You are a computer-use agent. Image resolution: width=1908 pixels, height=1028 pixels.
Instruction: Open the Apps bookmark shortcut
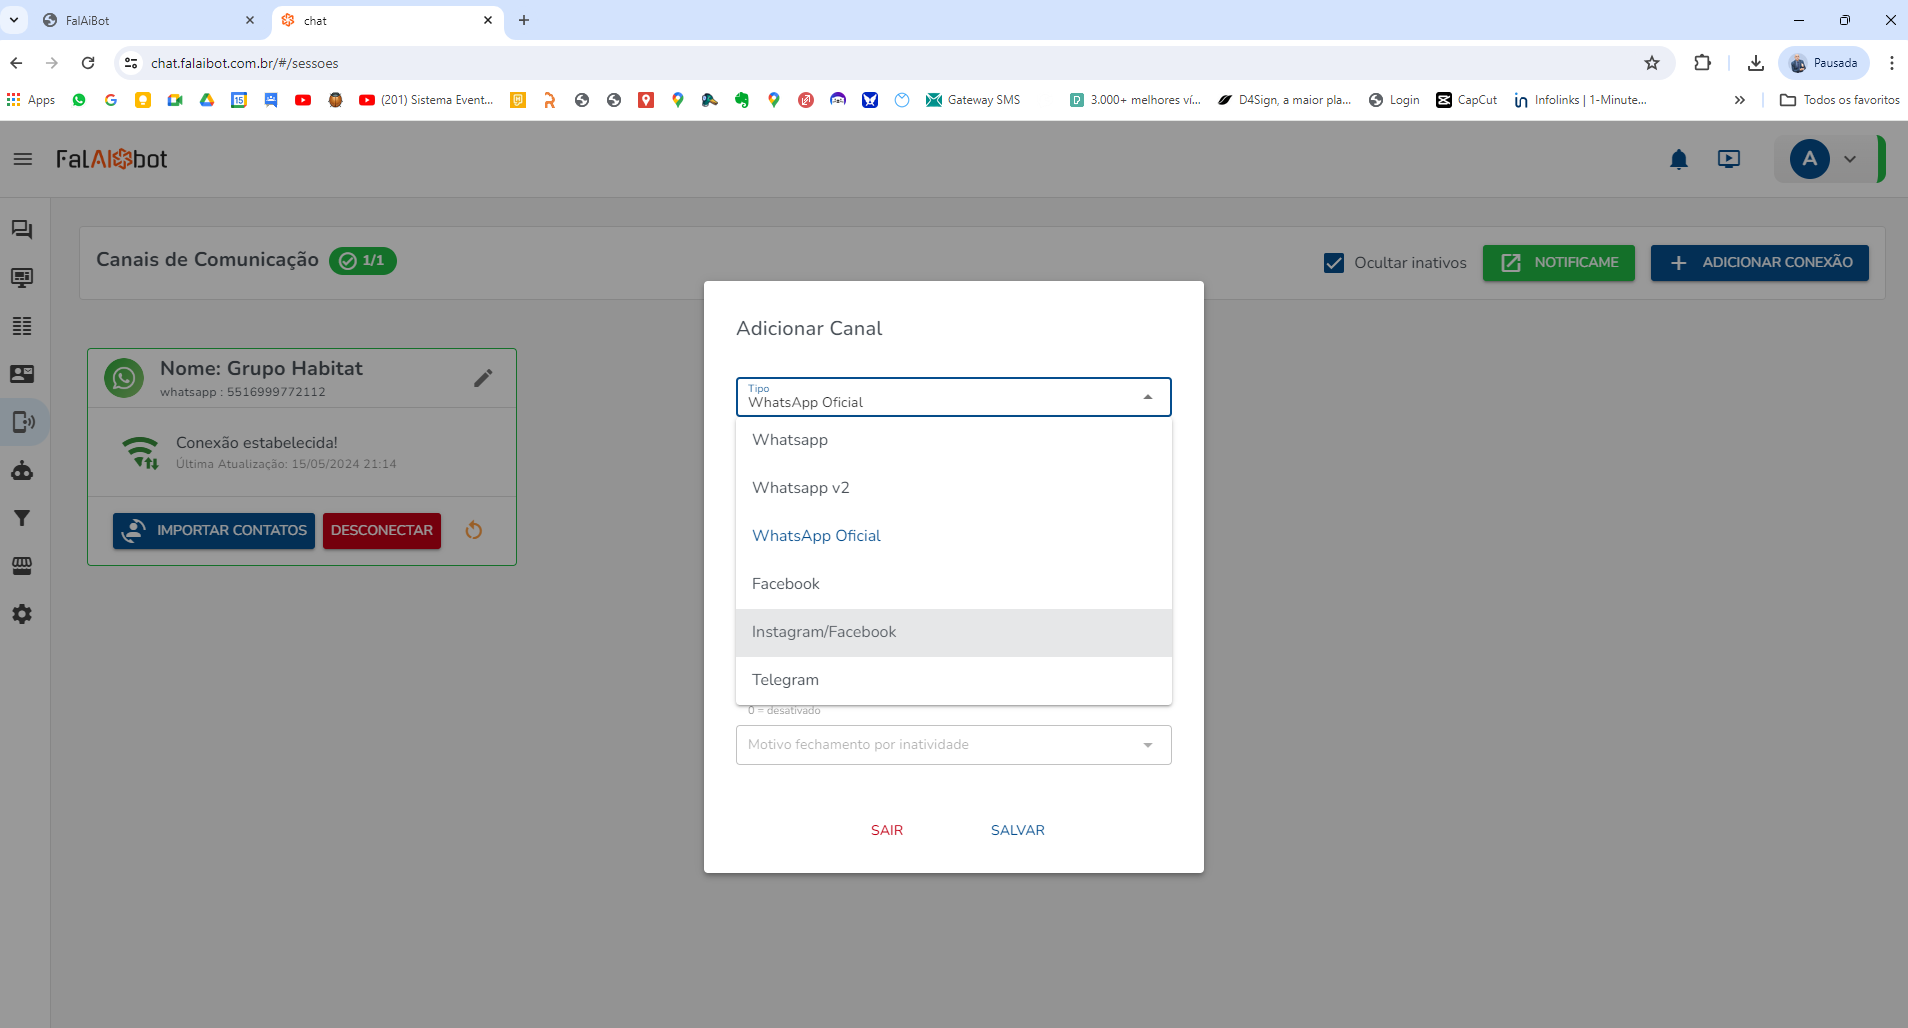(x=31, y=100)
